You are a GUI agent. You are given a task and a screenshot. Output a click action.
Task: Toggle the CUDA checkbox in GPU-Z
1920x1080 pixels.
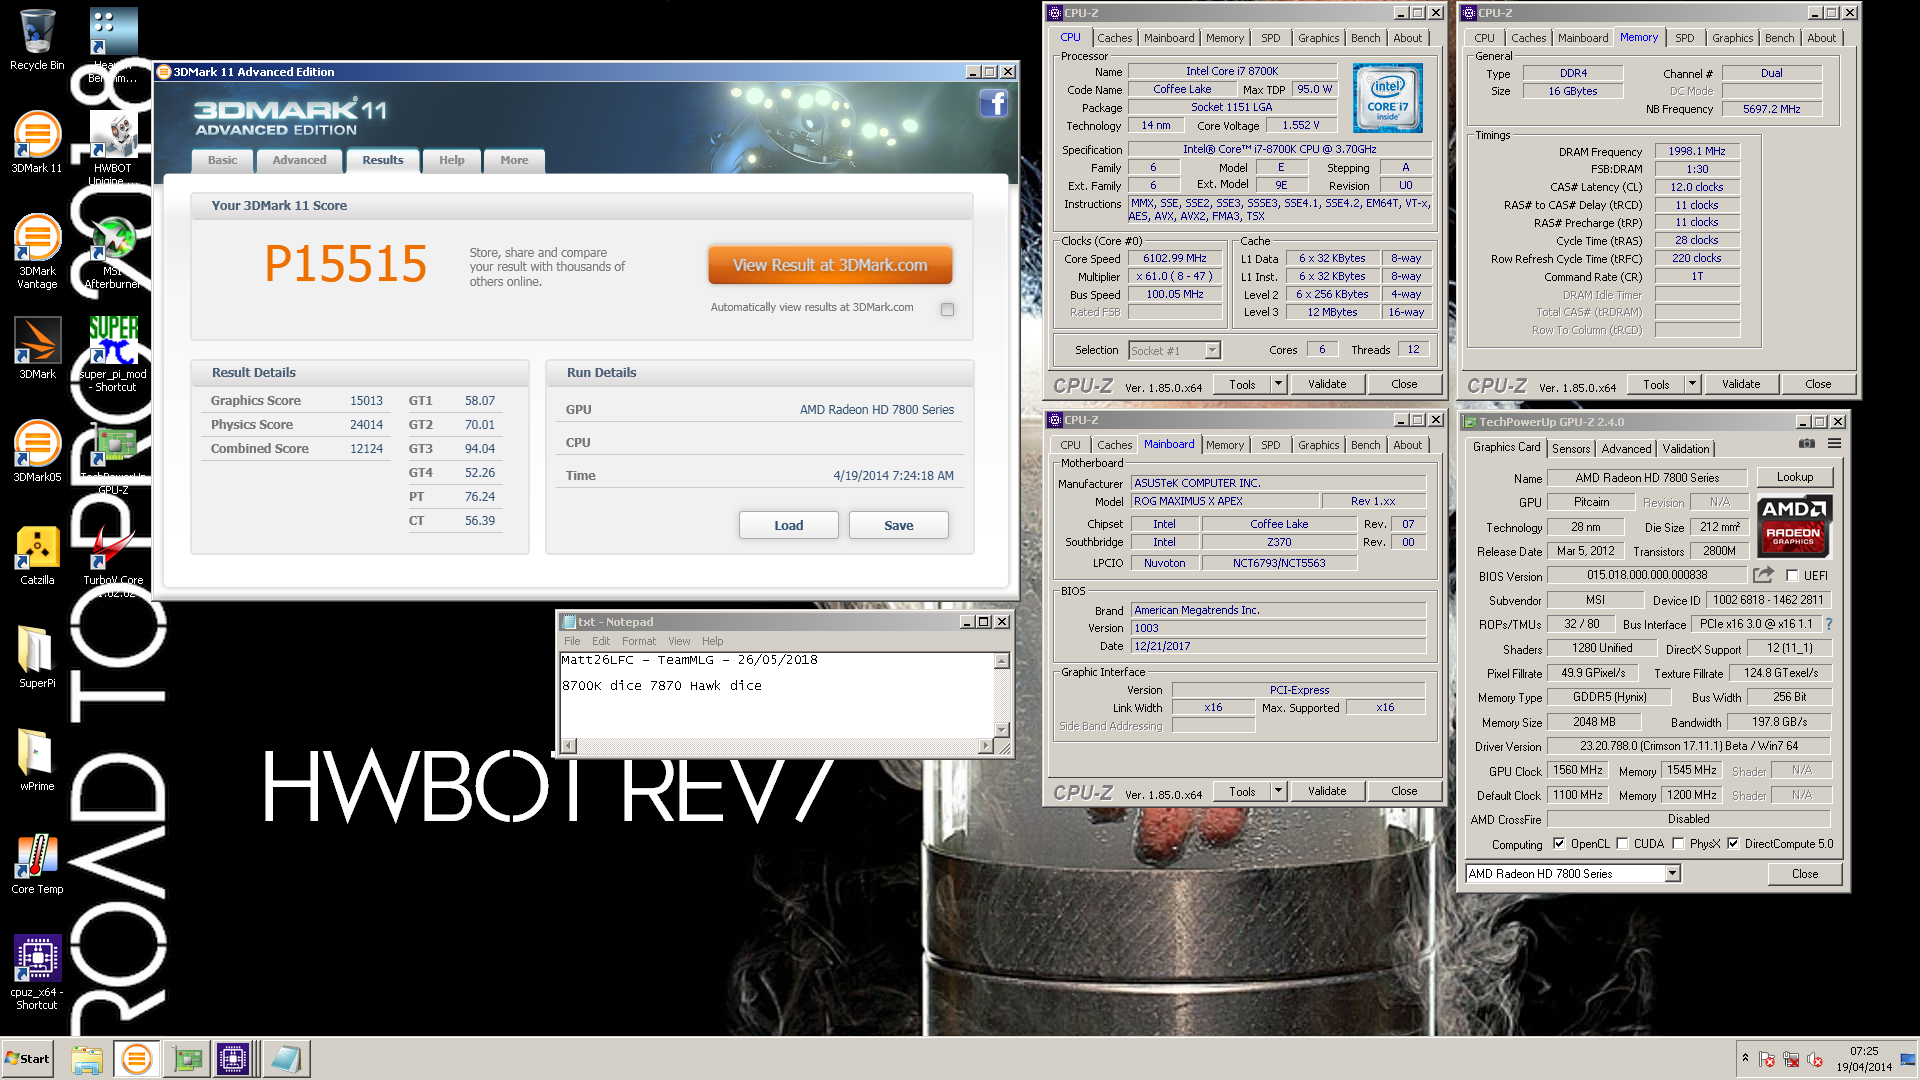[x=1622, y=844]
